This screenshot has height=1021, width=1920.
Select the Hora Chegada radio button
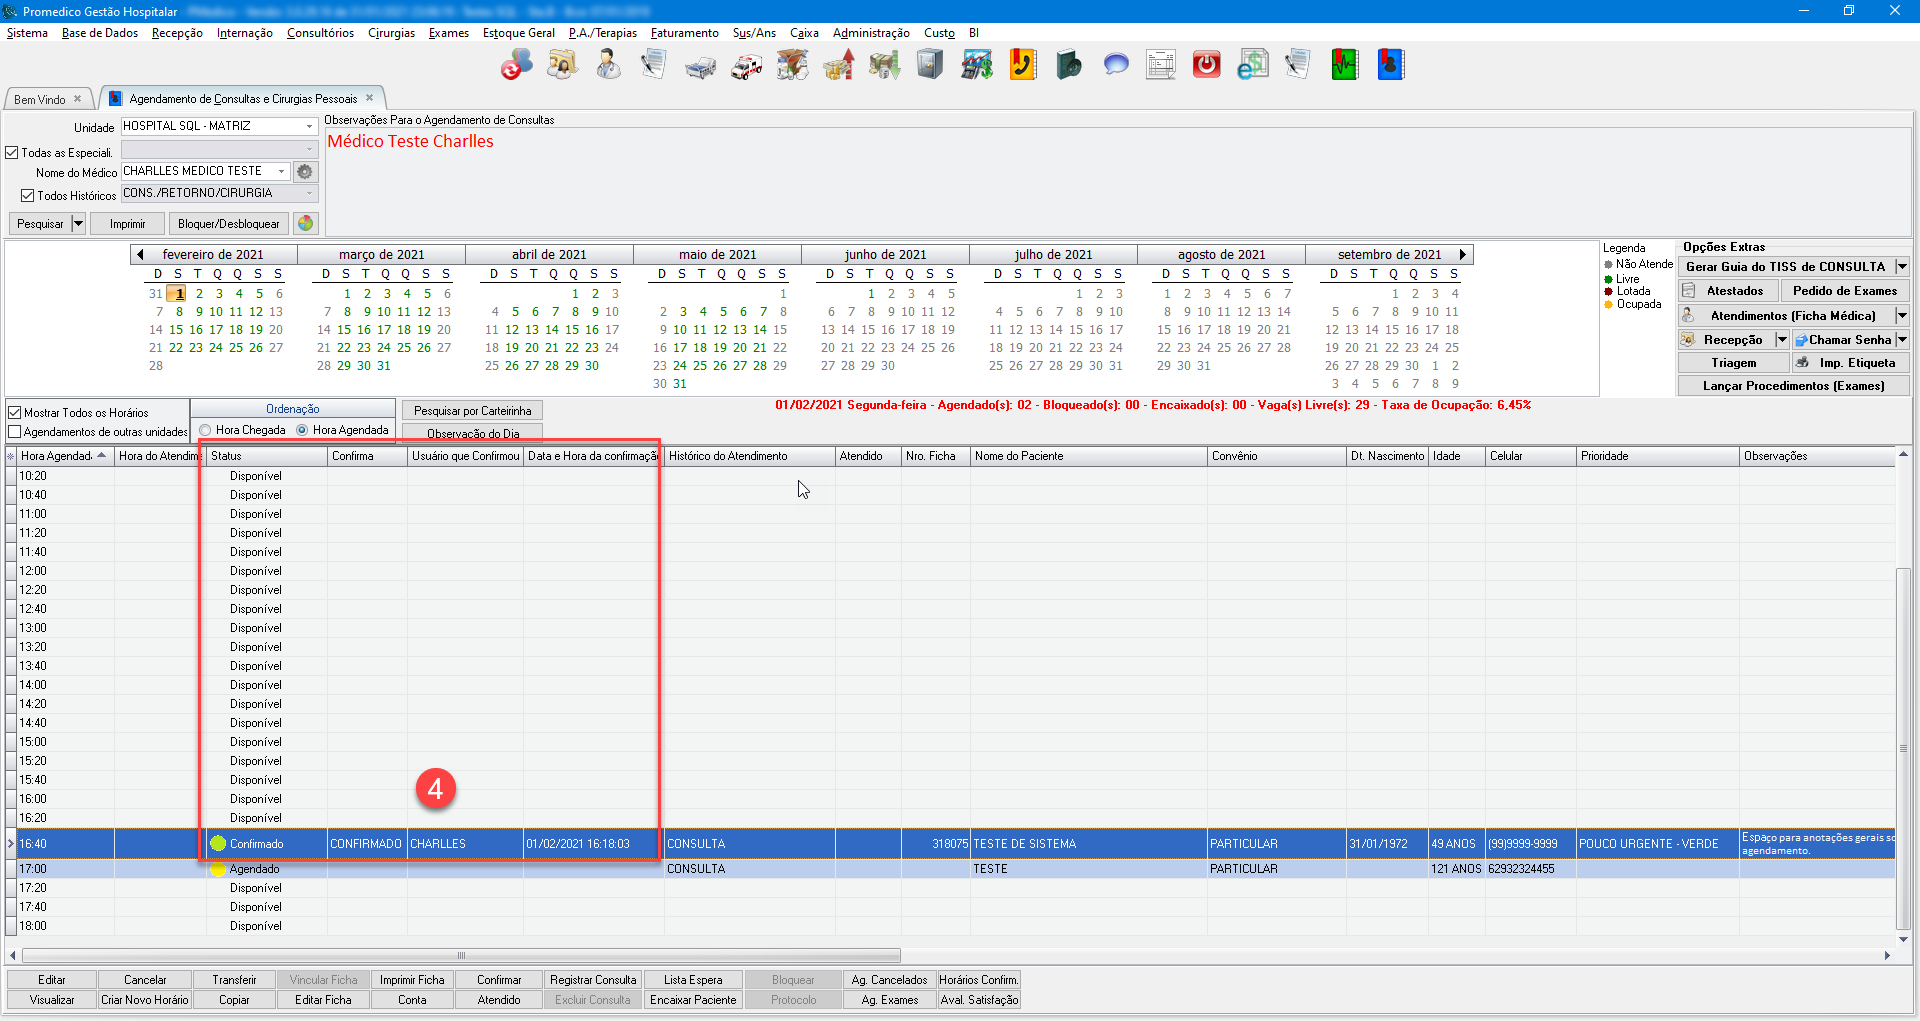(206, 430)
